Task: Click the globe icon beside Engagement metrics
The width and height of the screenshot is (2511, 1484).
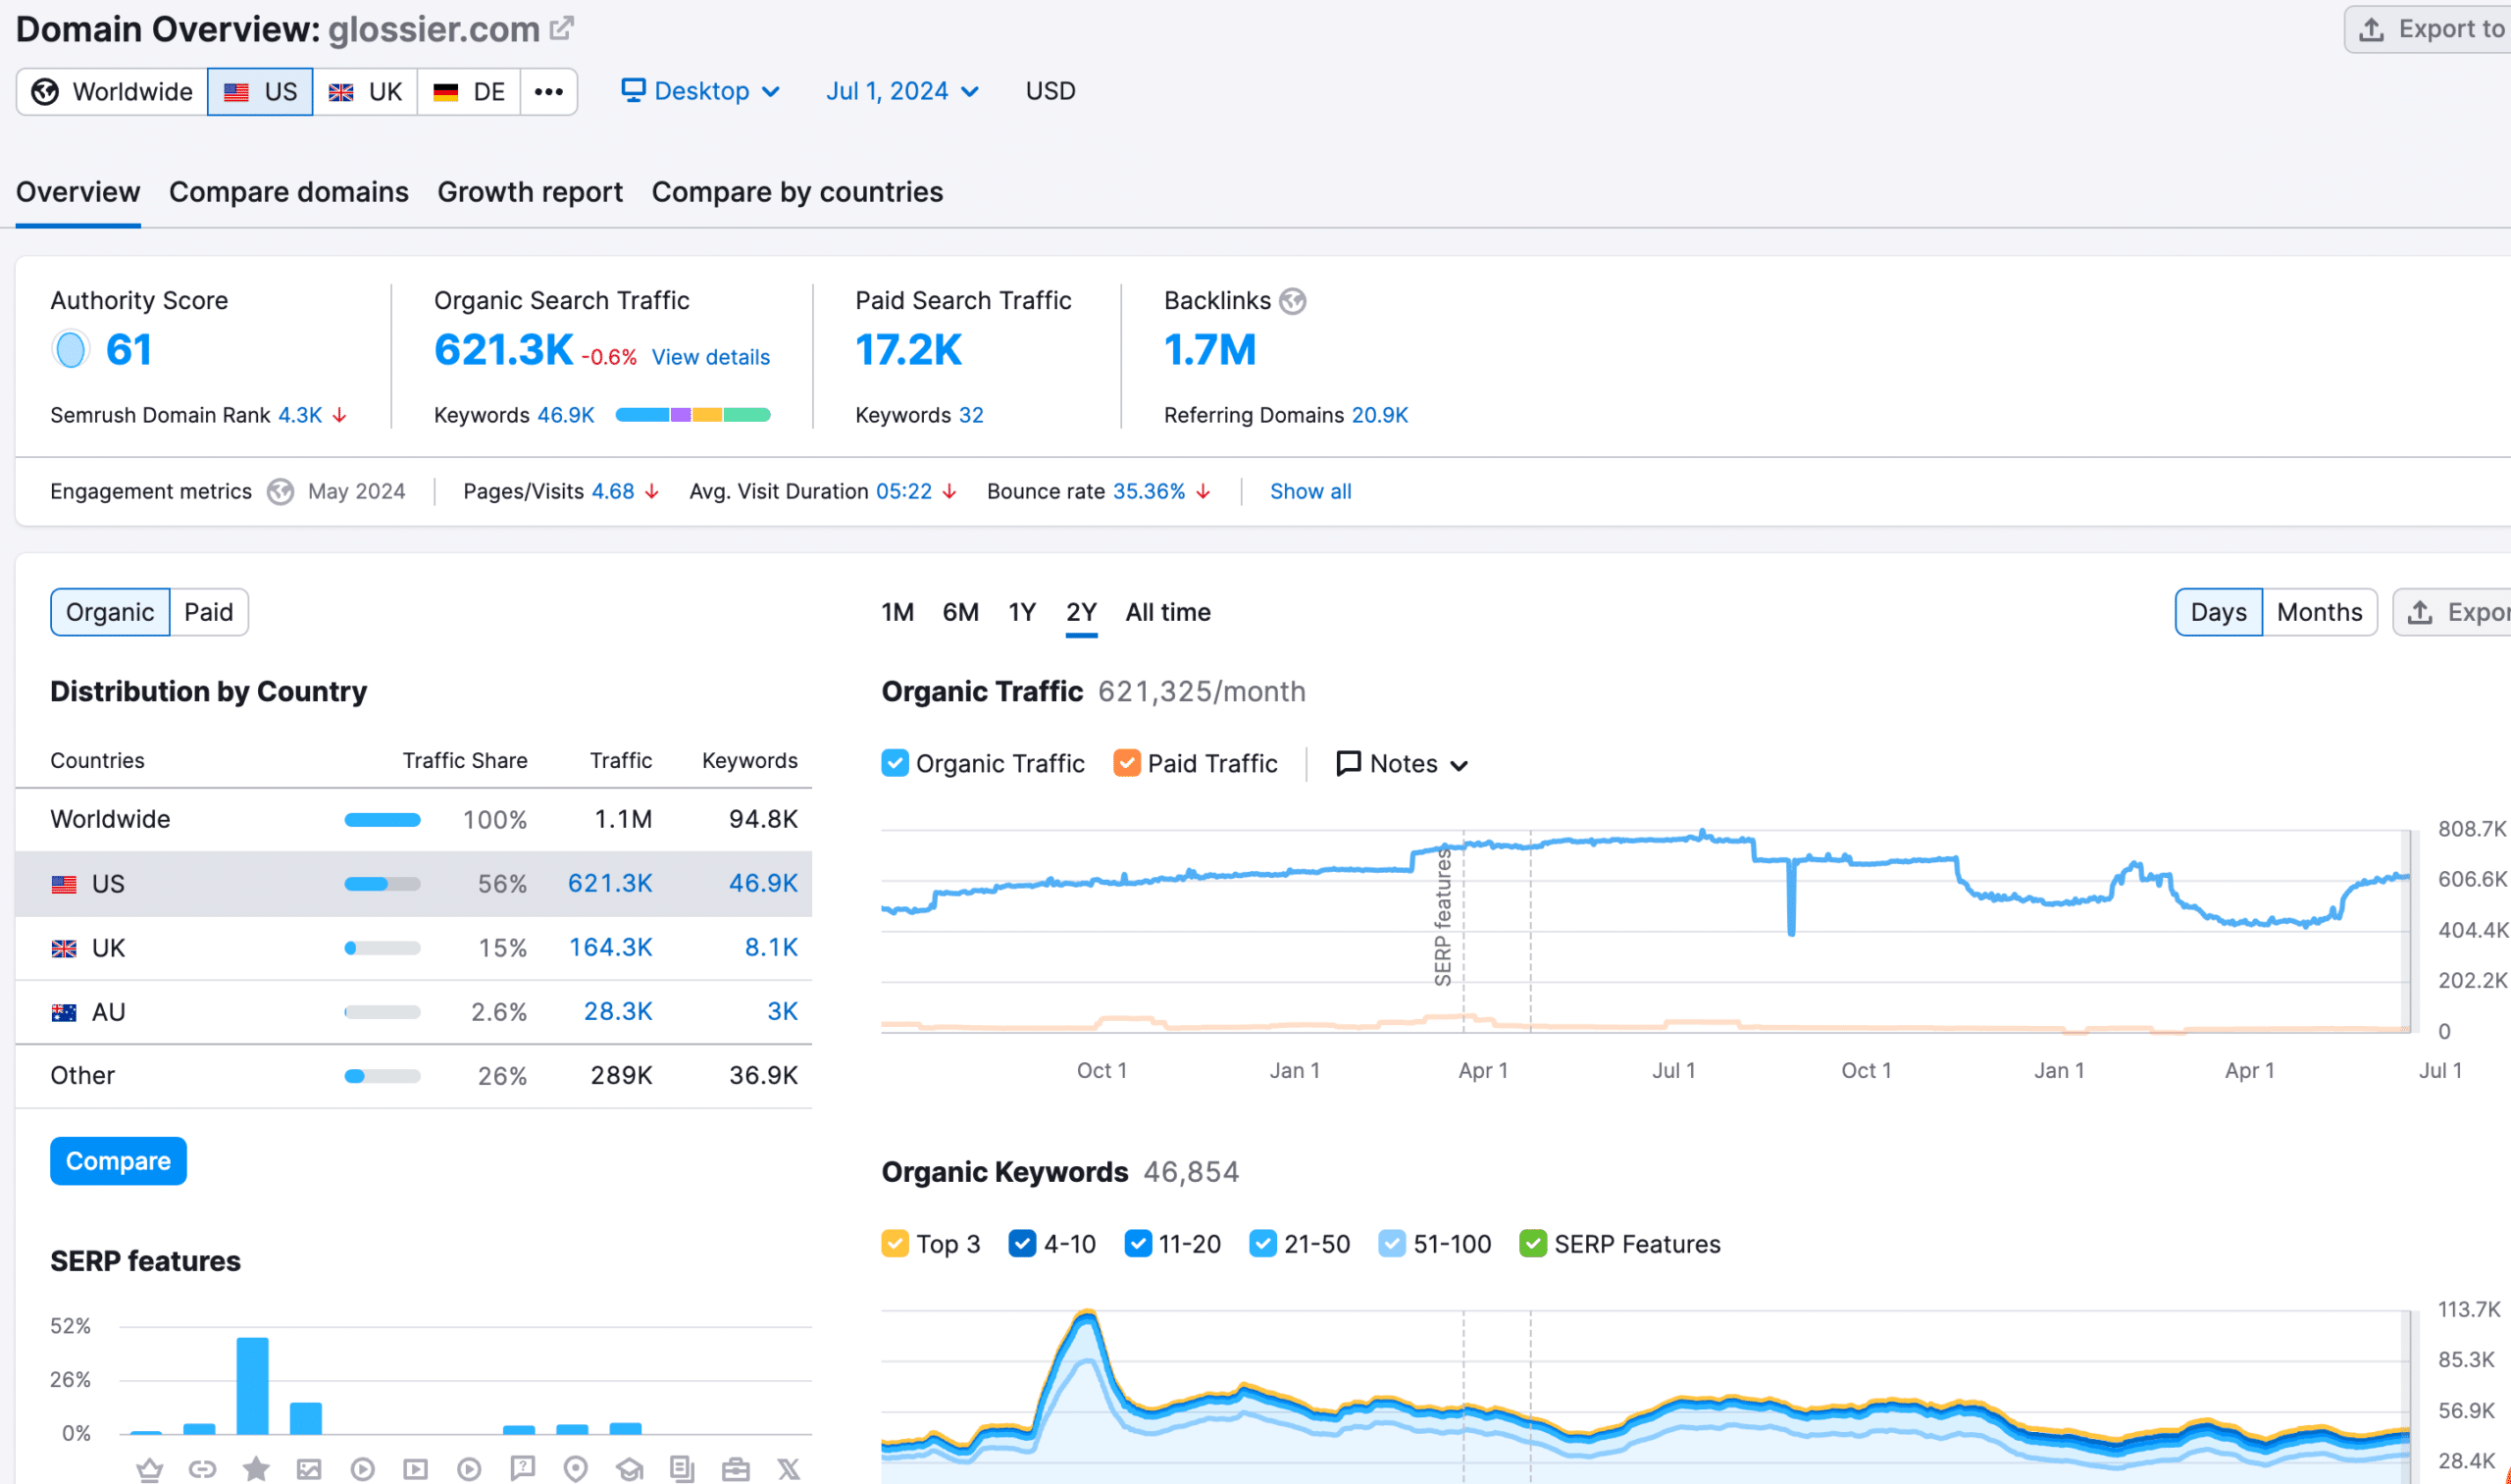Action: (280, 492)
